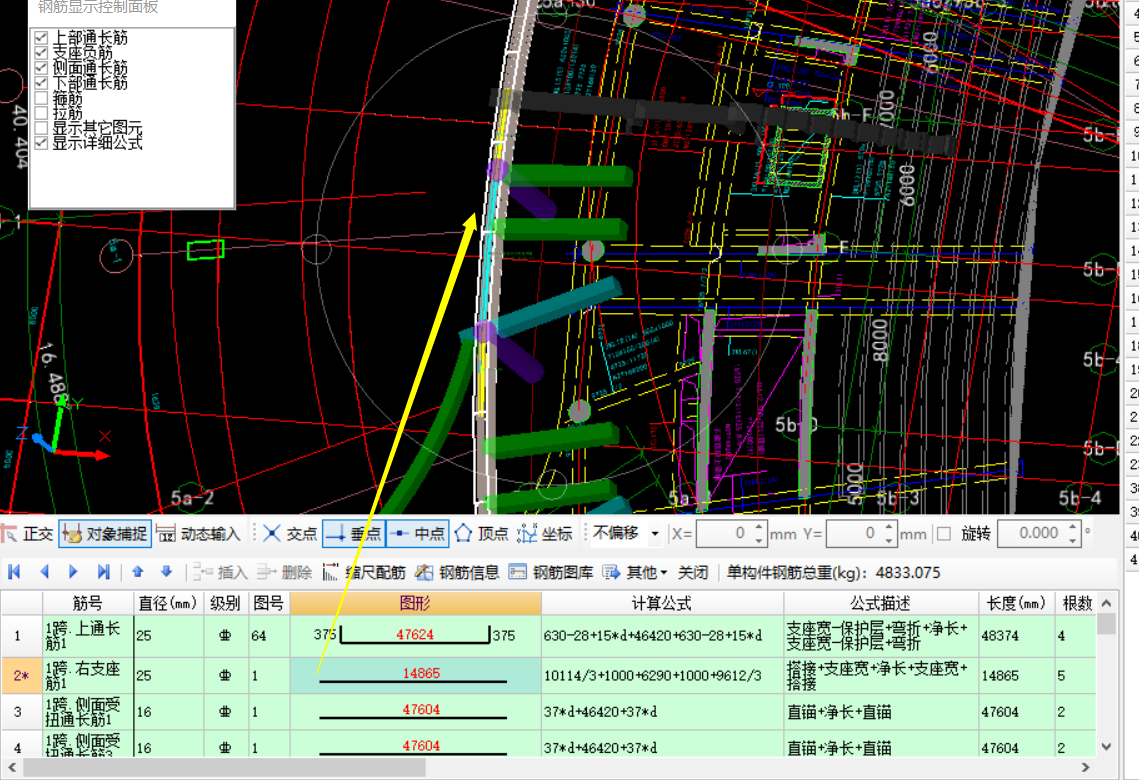The image size is (1139, 780).
Task: Open 钢筋图库 rebar shape library
Action: point(551,572)
